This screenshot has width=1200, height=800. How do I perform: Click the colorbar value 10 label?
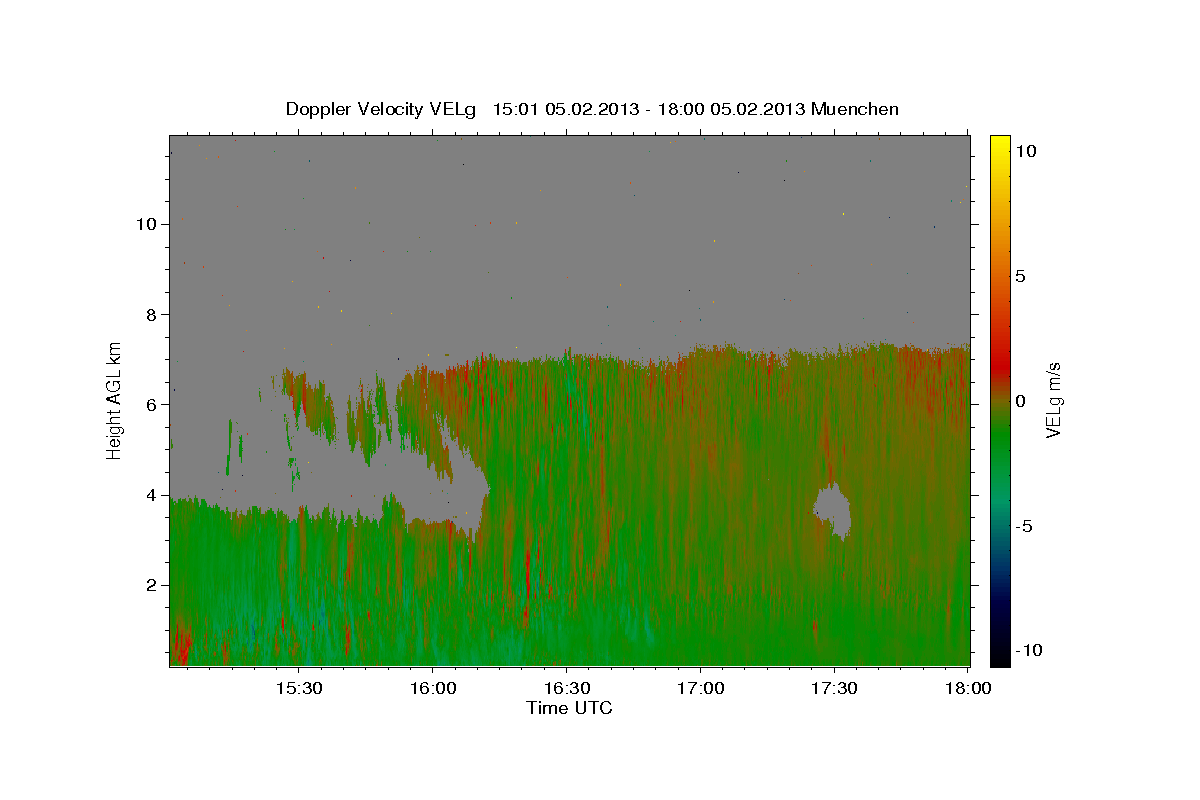pyautogui.click(x=1025, y=150)
